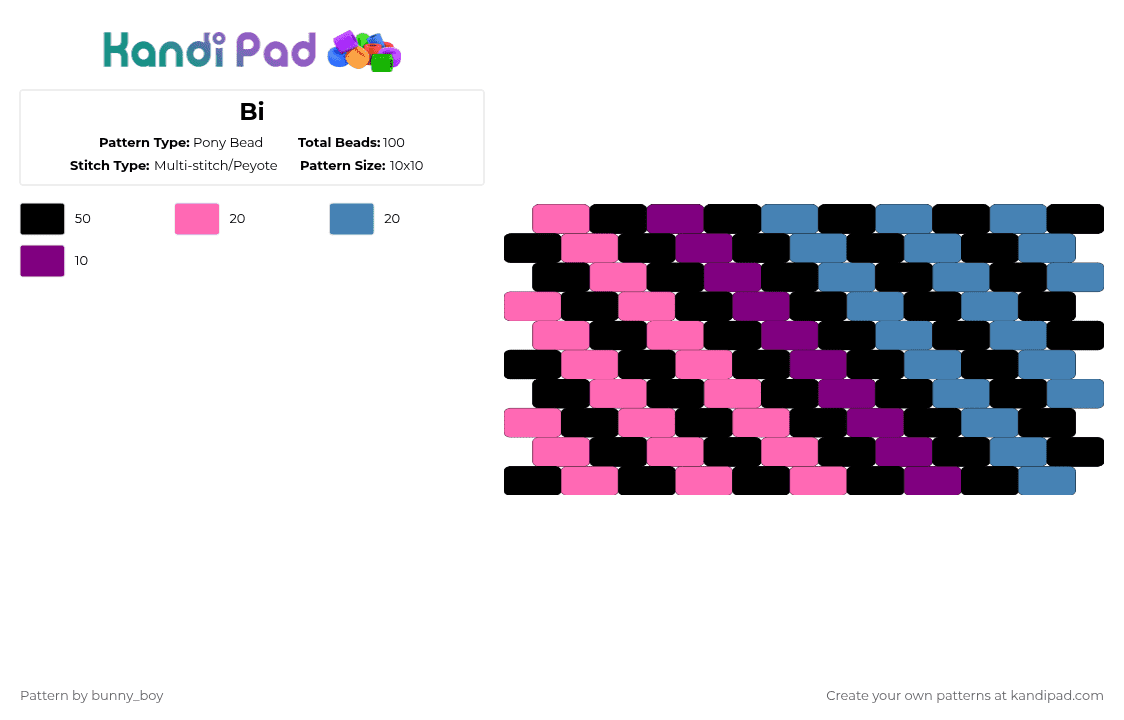Viewport: 1124px width, 720px height.
Task: Select the blue color swatch labeled 20
Action: point(352,219)
